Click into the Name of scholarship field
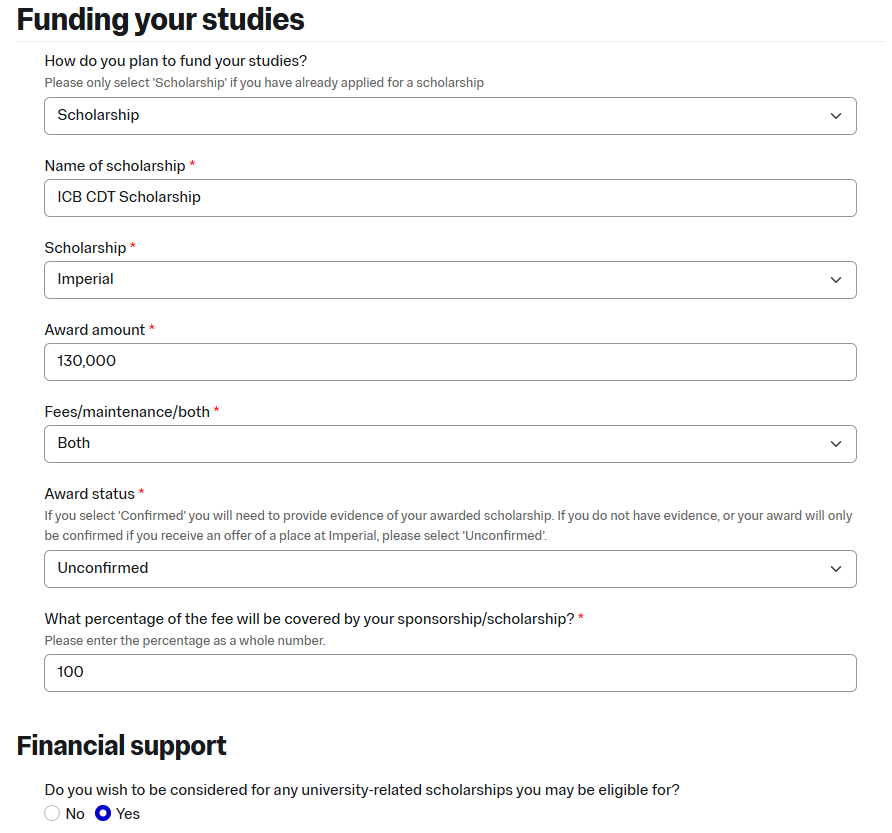 coord(450,198)
